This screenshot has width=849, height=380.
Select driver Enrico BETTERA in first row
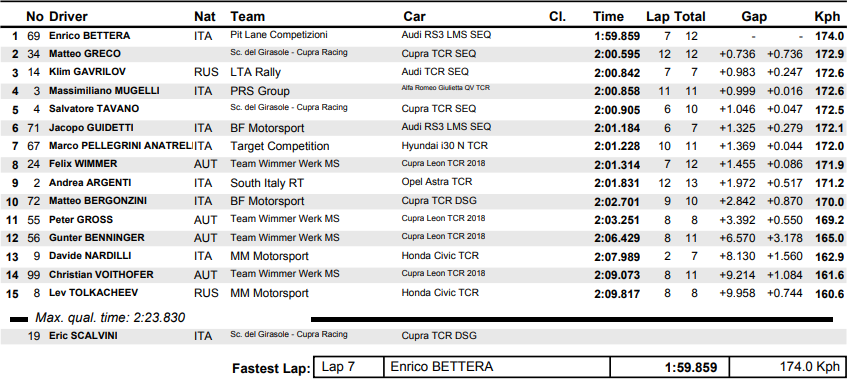(89, 36)
